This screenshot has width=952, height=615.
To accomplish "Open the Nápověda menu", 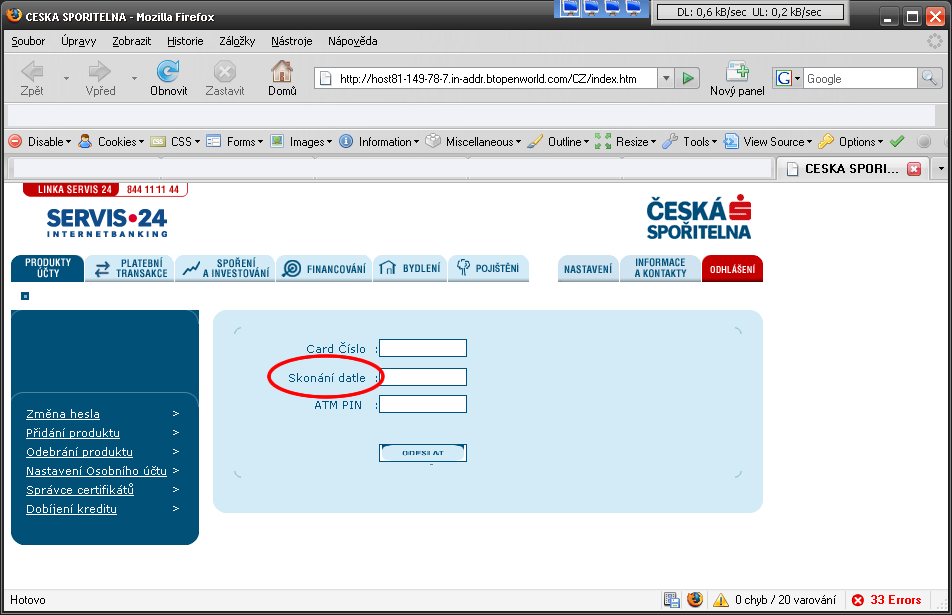I will coord(353,41).
